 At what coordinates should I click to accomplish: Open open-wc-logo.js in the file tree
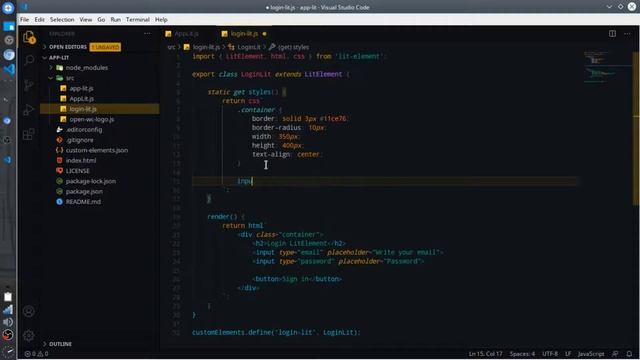pos(91,119)
